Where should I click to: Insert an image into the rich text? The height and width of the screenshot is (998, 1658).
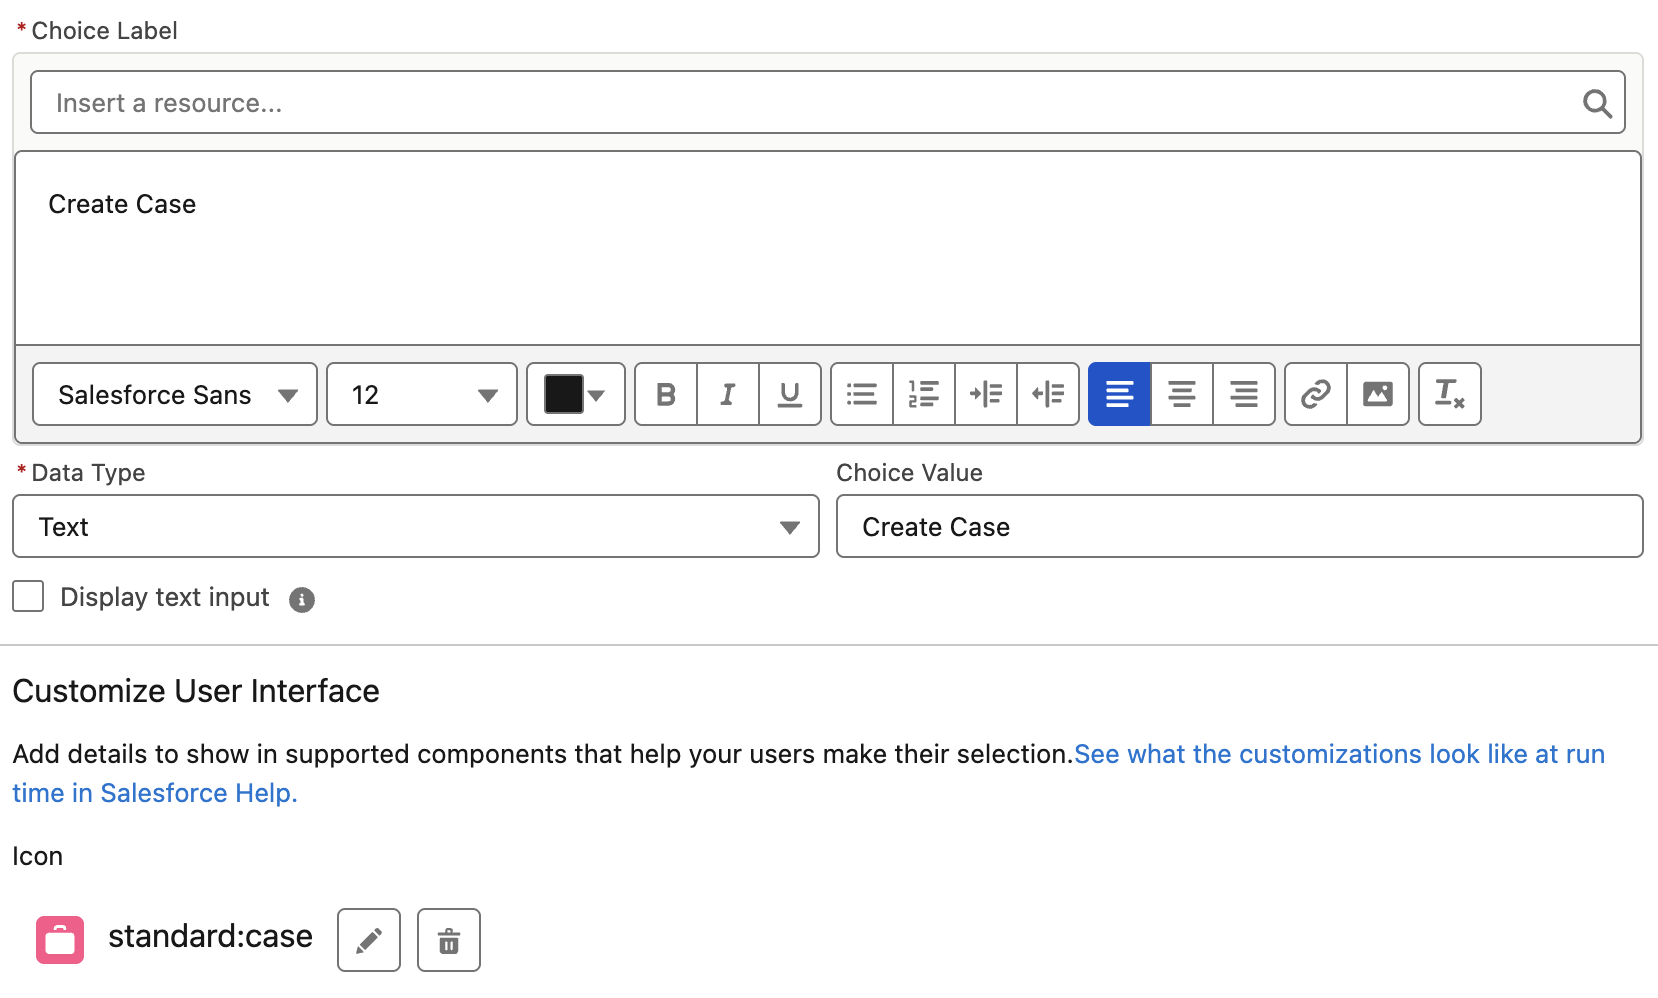pyautogui.click(x=1378, y=394)
